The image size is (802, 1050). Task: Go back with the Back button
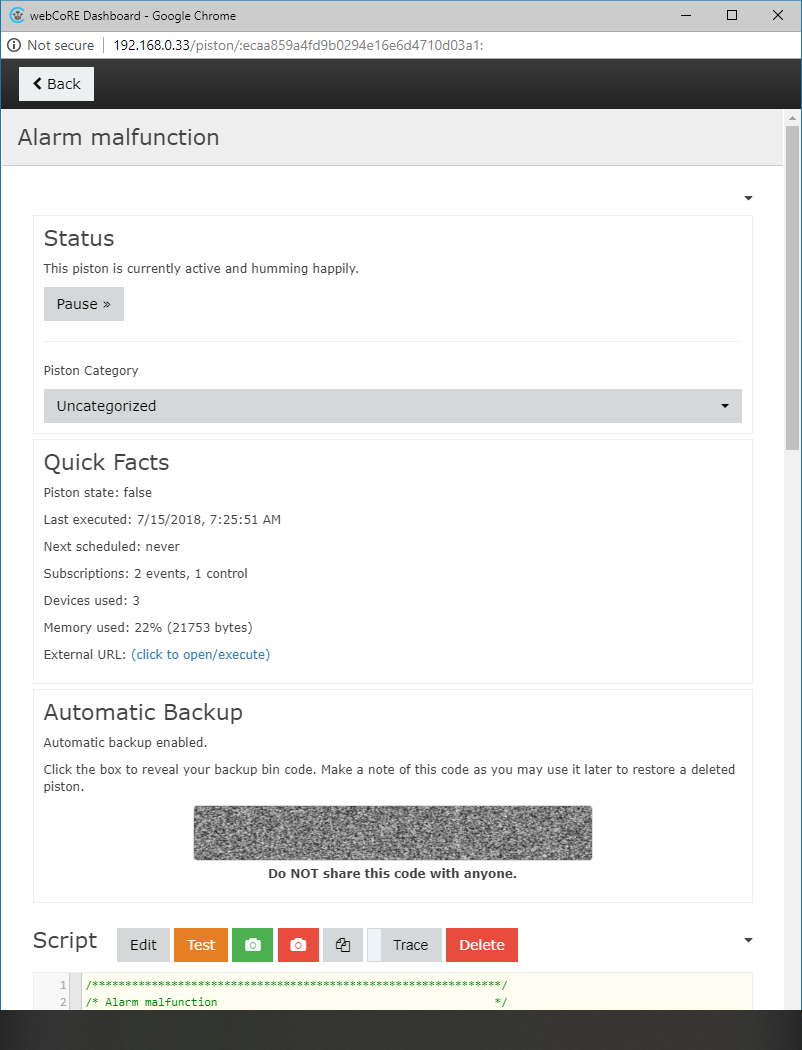[56, 84]
